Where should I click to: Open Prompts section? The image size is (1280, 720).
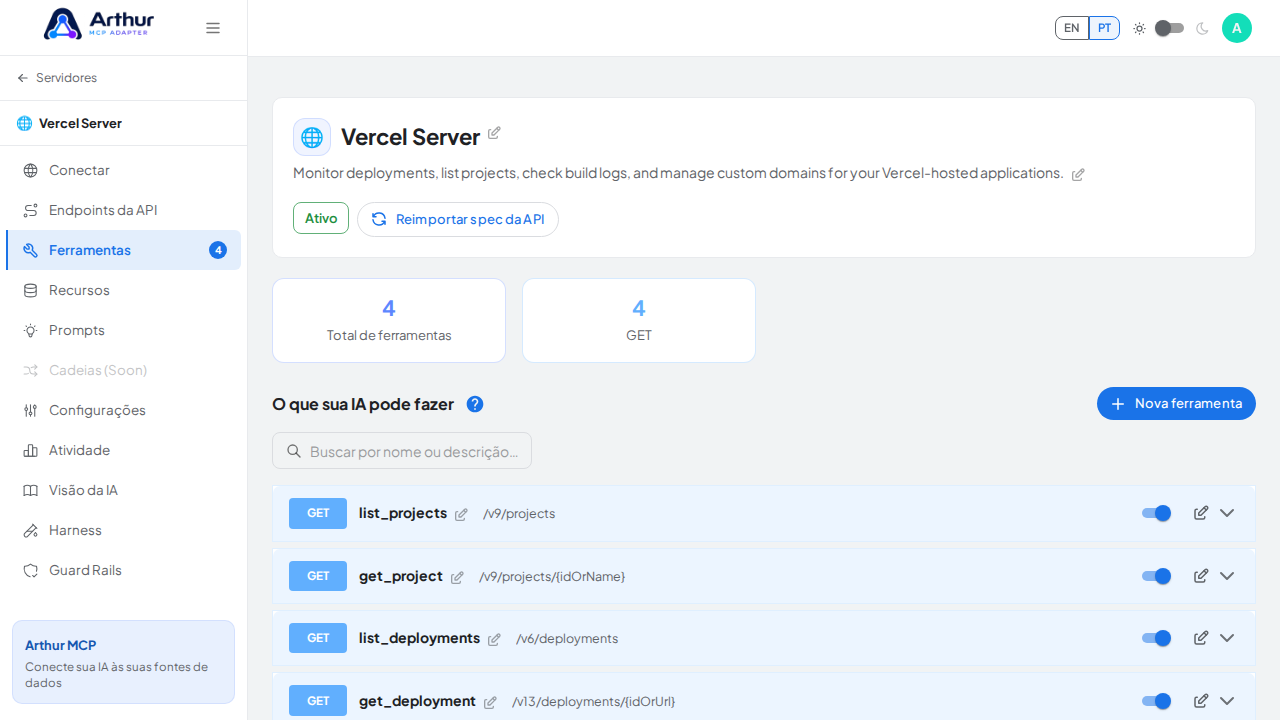click(123, 330)
